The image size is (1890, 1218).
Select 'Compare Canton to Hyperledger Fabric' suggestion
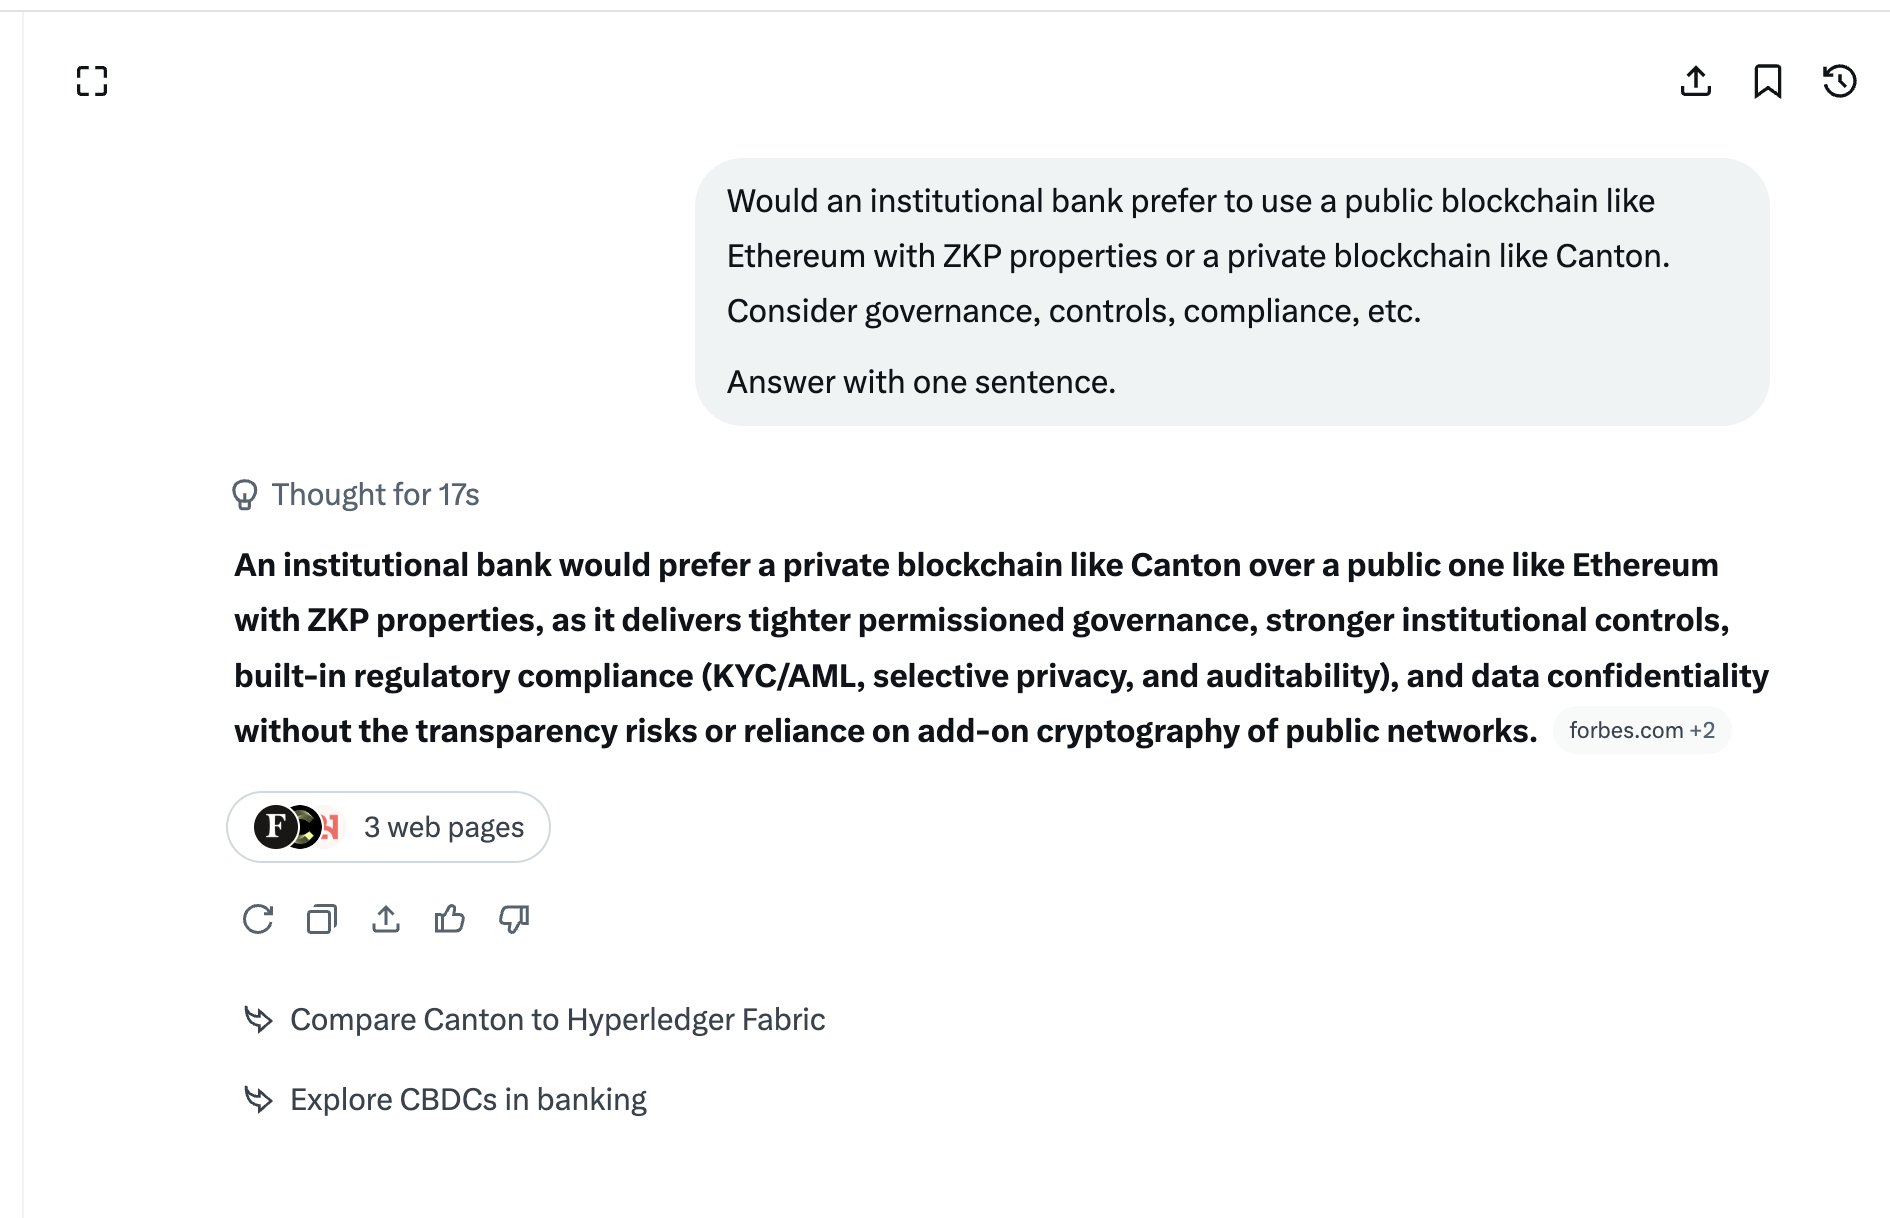(557, 1020)
